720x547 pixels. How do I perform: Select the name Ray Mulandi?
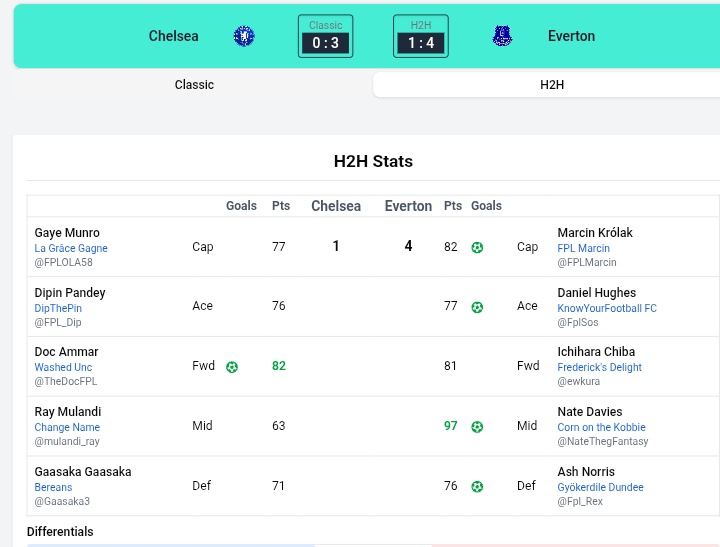click(68, 412)
